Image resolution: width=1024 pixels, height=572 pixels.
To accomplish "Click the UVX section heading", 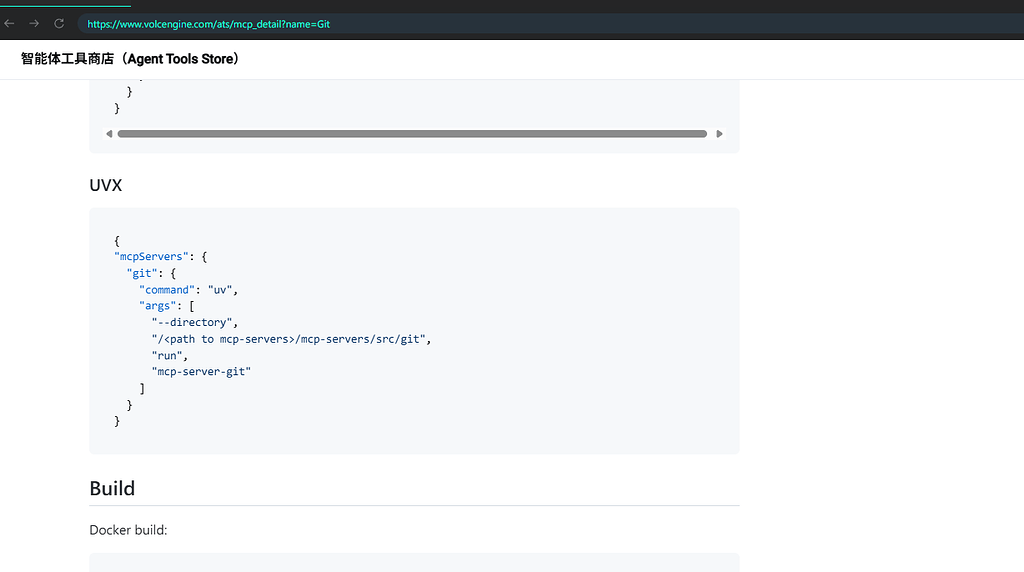I will coord(106,185).
